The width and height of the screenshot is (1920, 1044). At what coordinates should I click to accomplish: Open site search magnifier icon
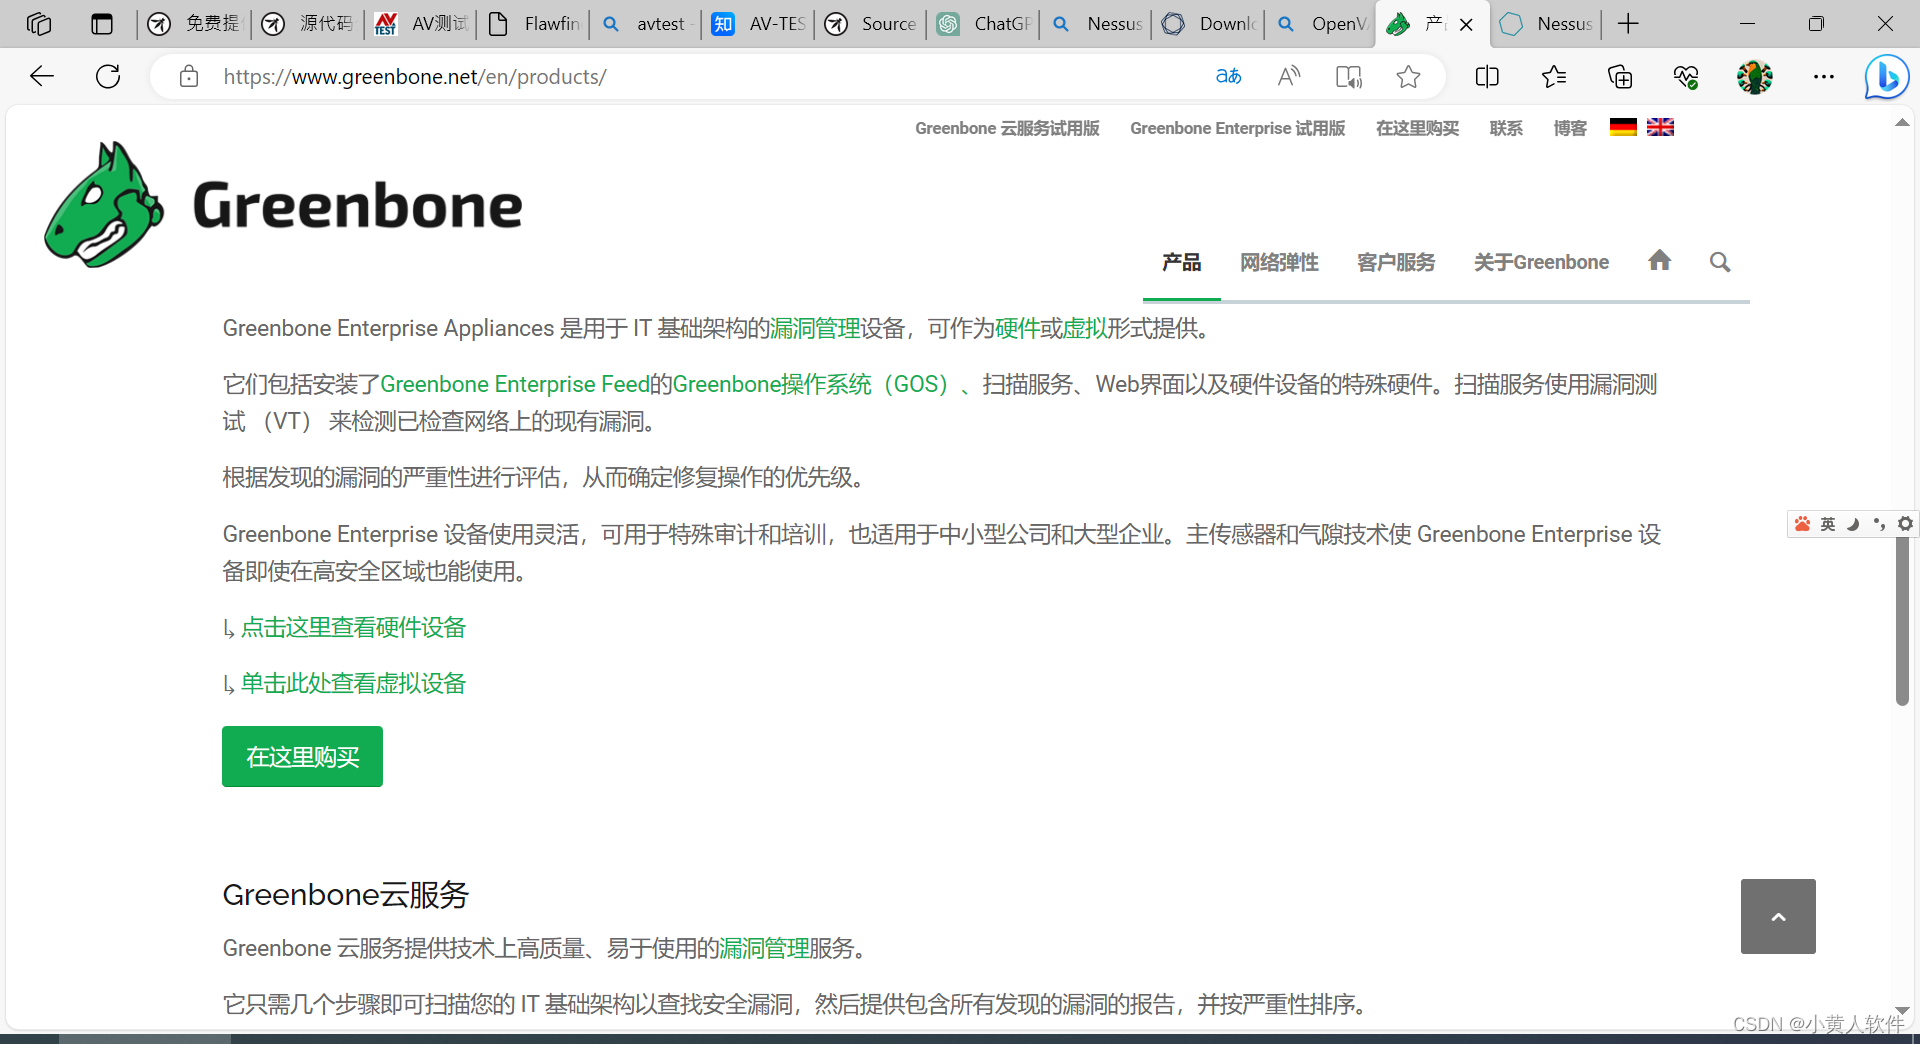pyautogui.click(x=1720, y=262)
